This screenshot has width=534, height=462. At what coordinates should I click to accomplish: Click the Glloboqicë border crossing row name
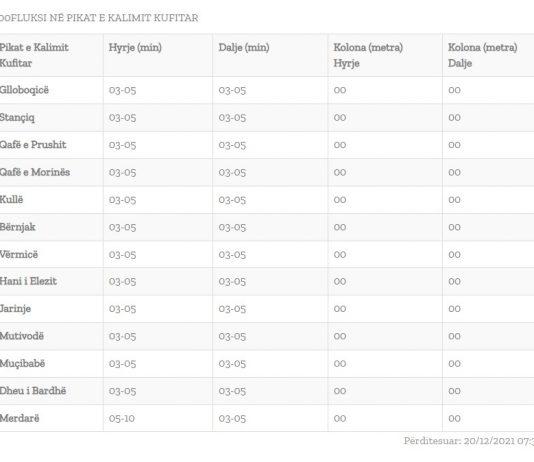click(24, 90)
